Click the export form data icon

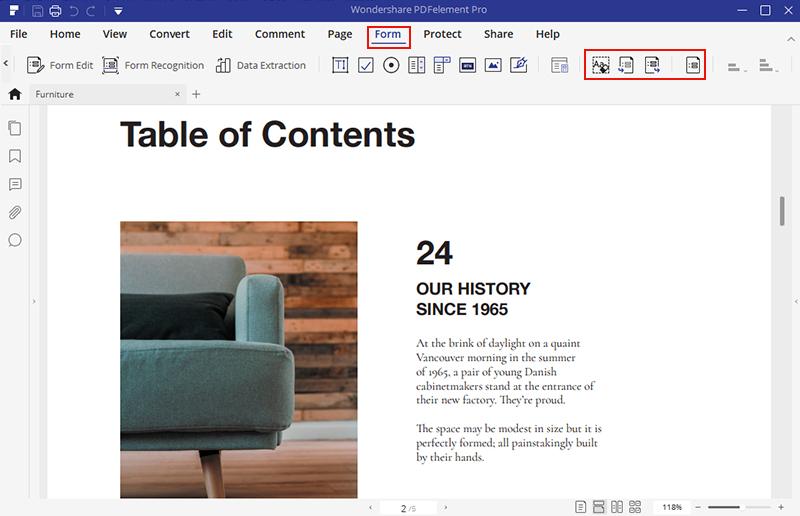(x=652, y=65)
